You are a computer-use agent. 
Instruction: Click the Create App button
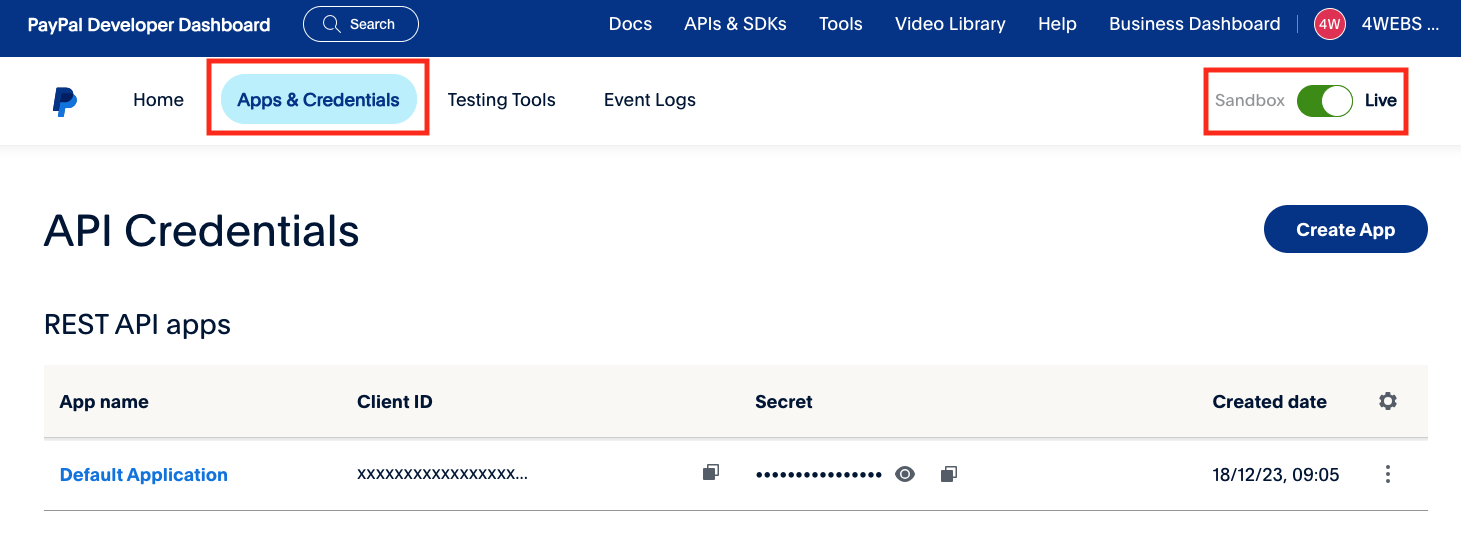[x=1345, y=229]
